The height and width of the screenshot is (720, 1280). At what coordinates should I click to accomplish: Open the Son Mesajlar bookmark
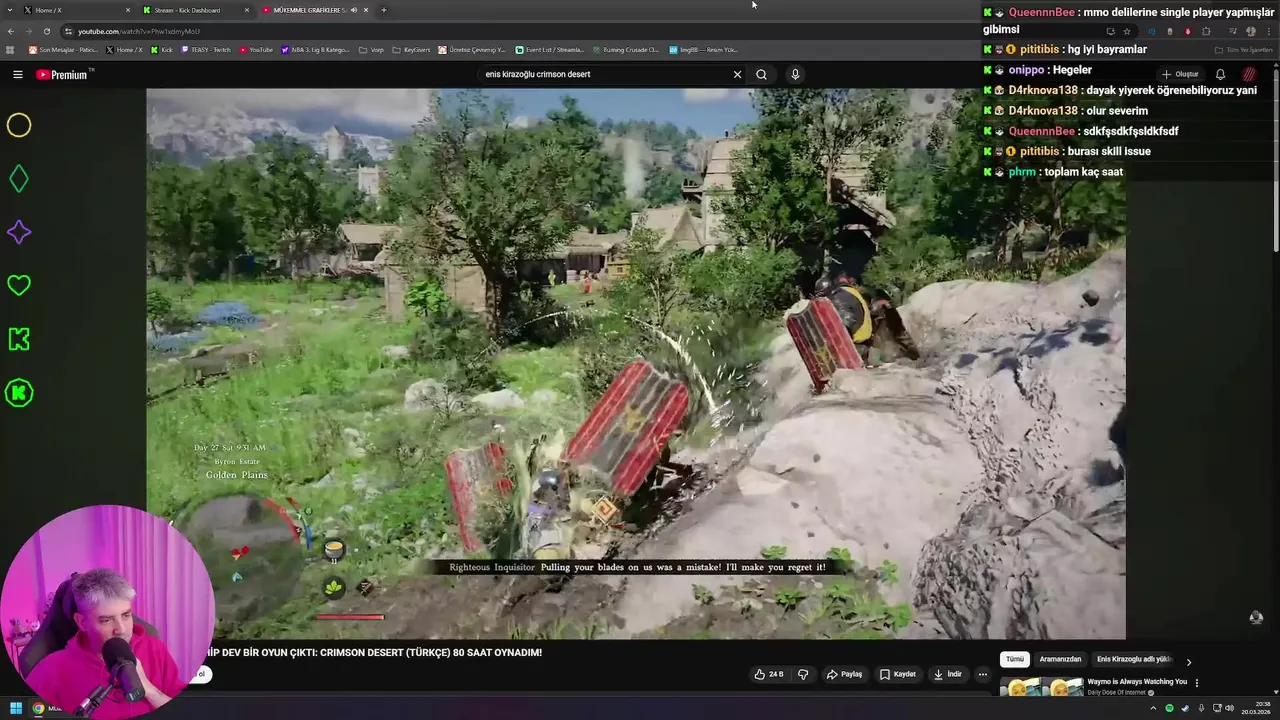pyautogui.click(x=63, y=49)
